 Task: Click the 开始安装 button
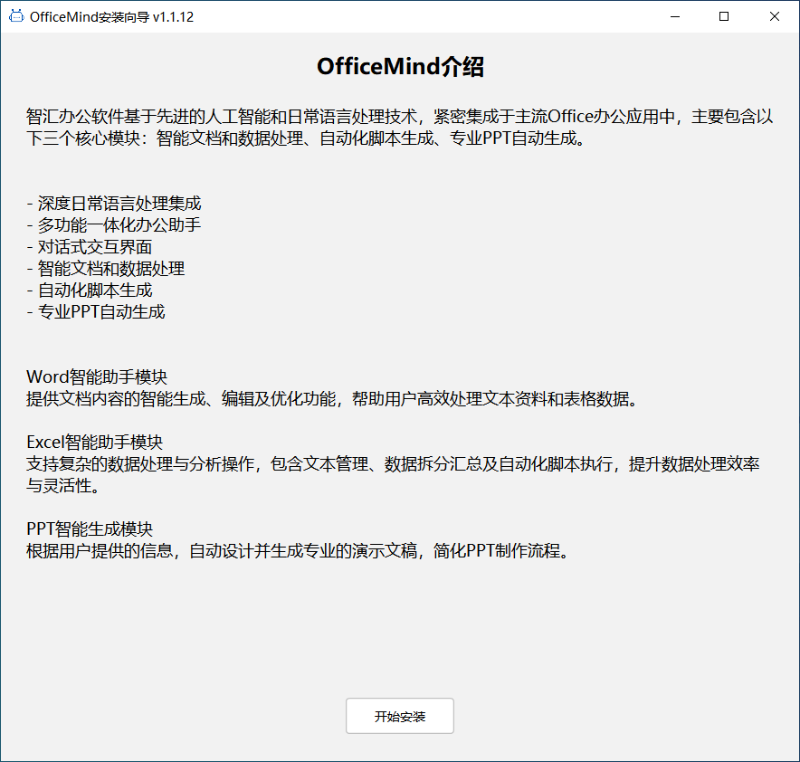399,716
